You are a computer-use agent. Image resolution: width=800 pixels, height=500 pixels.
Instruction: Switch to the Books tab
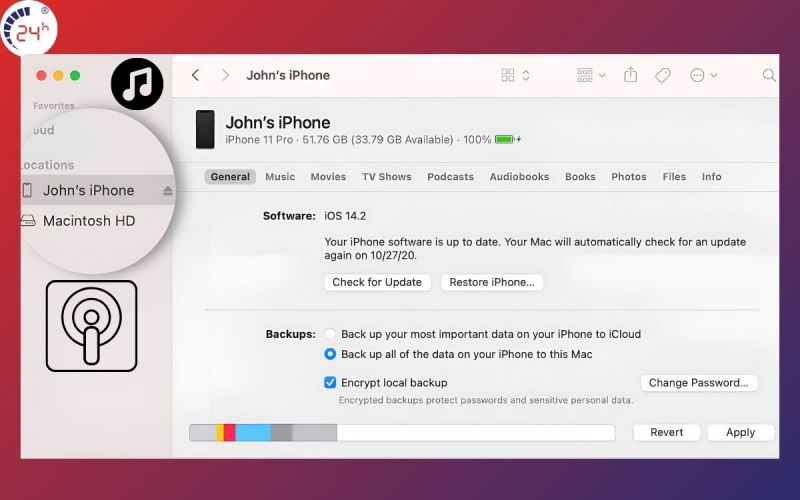pos(580,177)
